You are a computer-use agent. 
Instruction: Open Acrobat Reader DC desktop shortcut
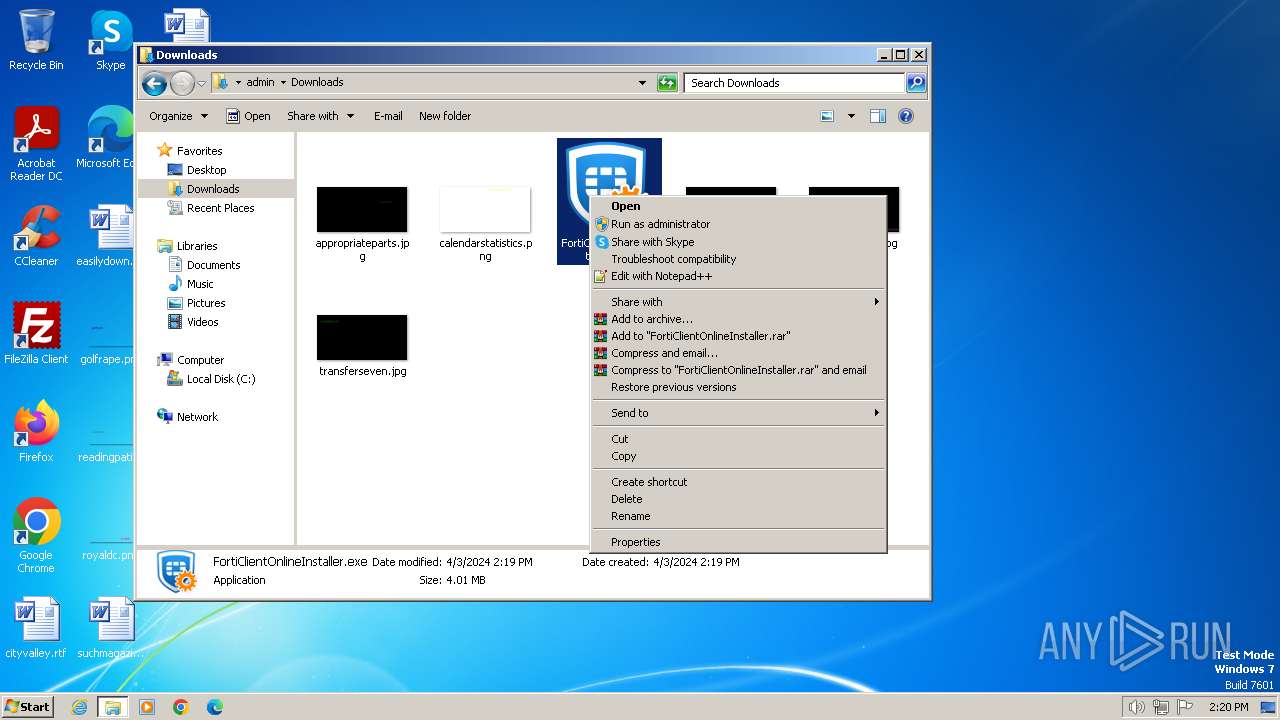pyautogui.click(x=36, y=145)
